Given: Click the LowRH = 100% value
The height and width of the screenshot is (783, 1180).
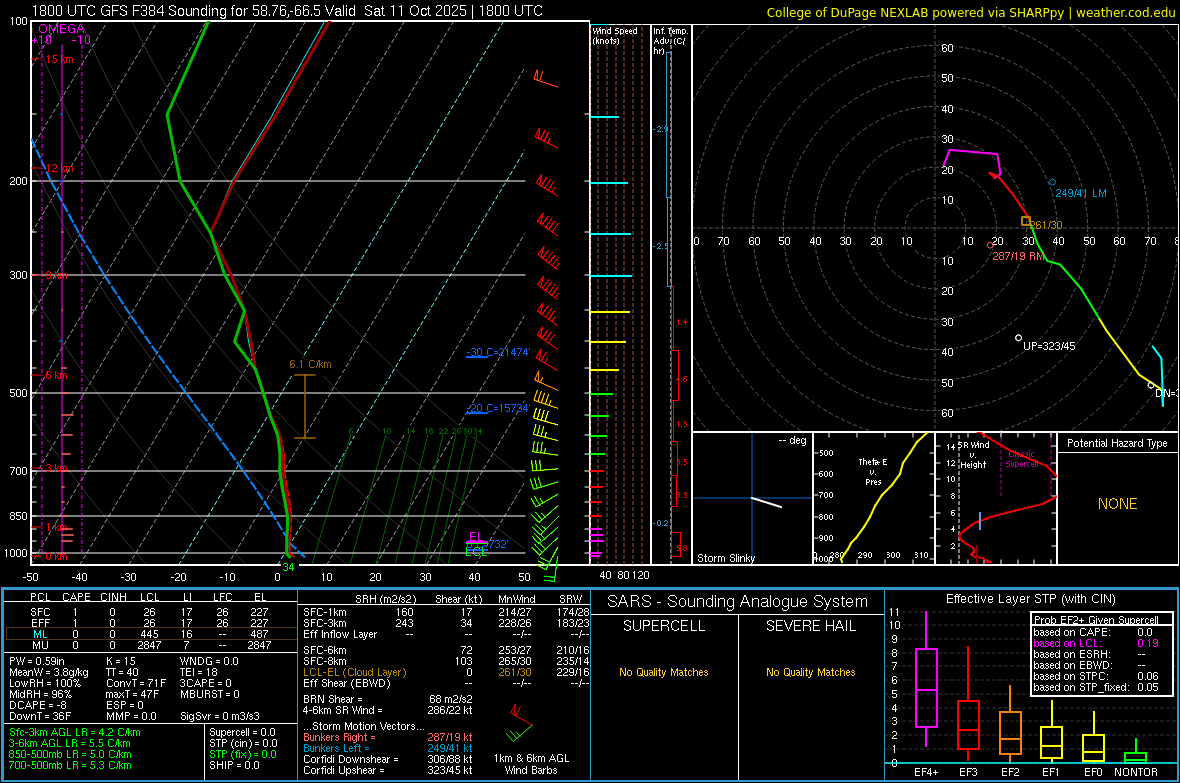Looking at the screenshot, I should point(44,683).
